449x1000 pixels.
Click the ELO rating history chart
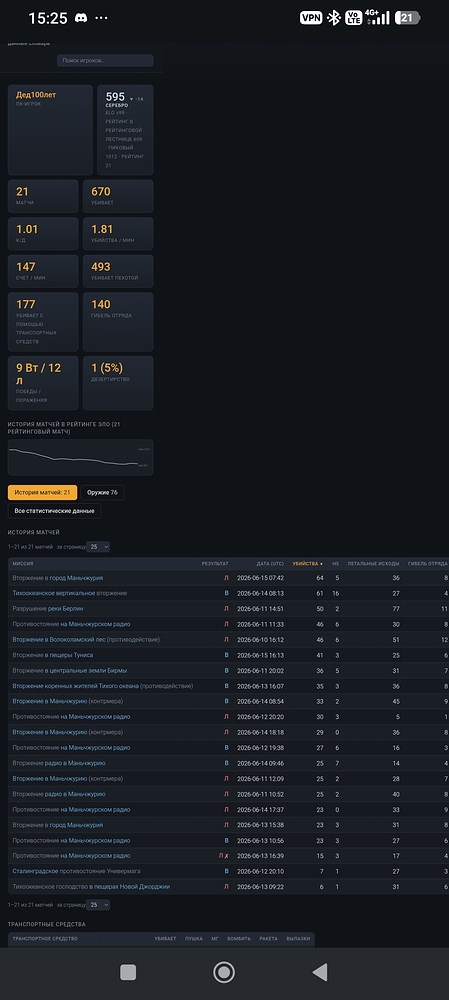[x=80, y=457]
